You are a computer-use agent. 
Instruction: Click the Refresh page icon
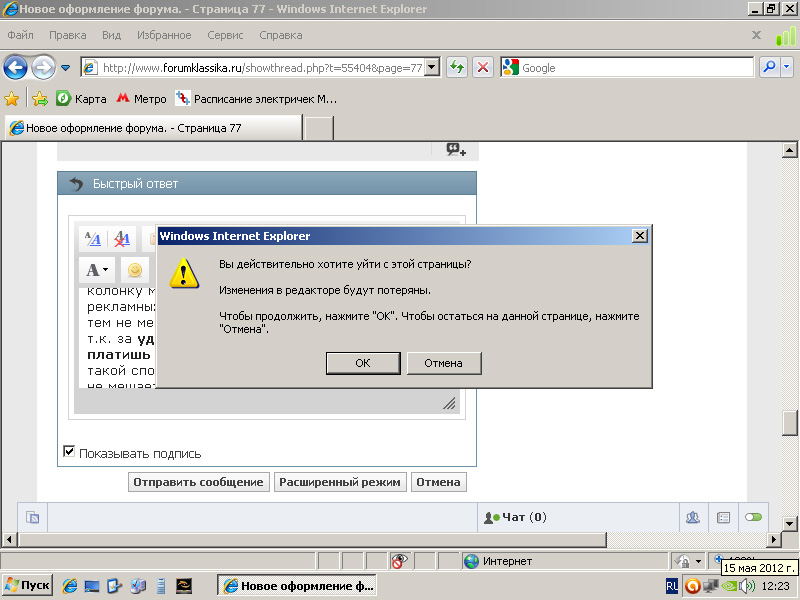(x=457, y=68)
